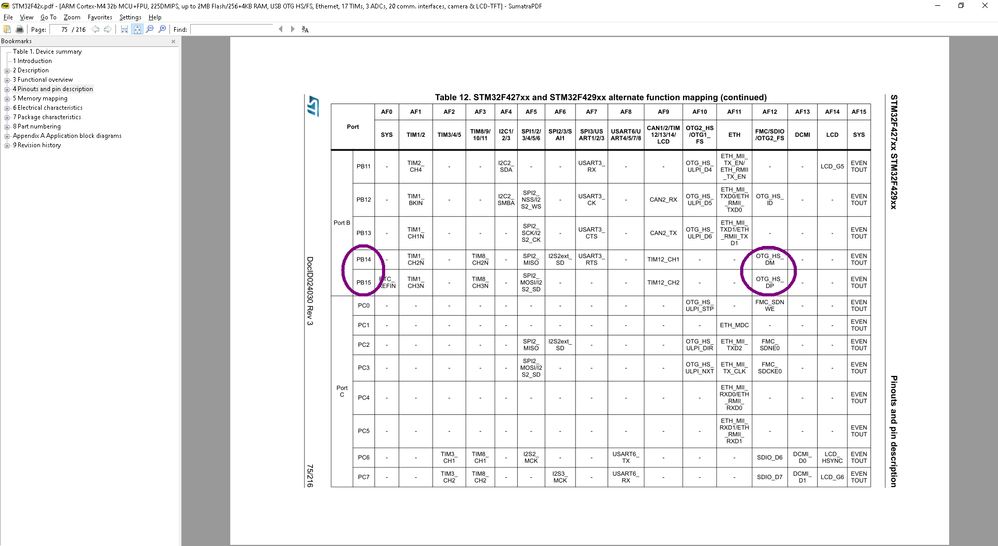
Task: Expand the 7 Package characteristics bookmark
Action: [x=7, y=117]
